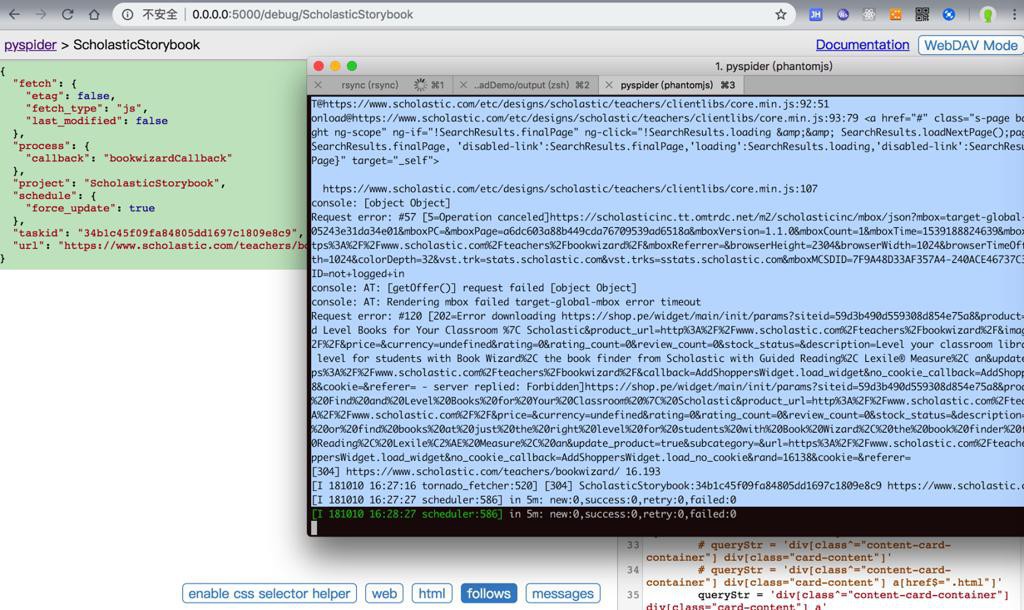Image resolution: width=1024 pixels, height=610 pixels.
Task: Click the "url" line in task JSON
Action: click(160, 246)
